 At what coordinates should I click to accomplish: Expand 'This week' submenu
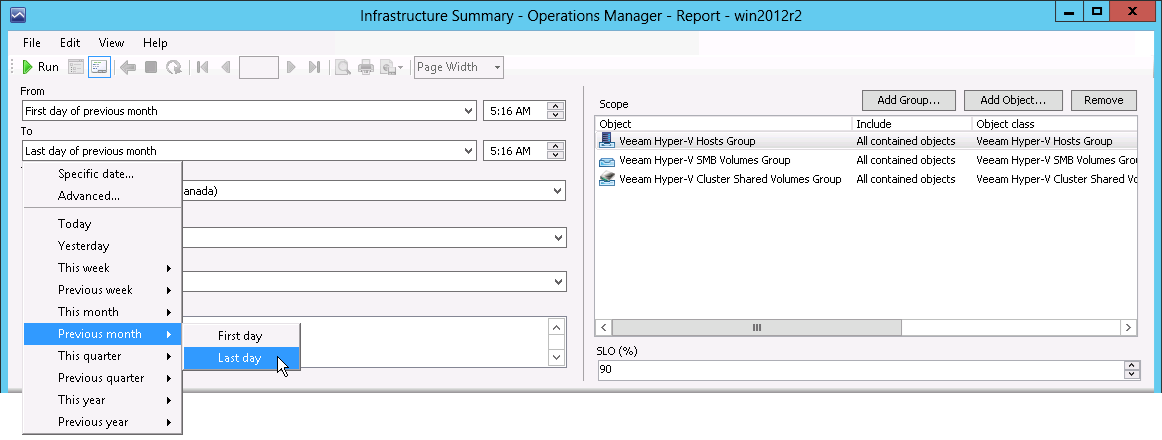point(102,268)
